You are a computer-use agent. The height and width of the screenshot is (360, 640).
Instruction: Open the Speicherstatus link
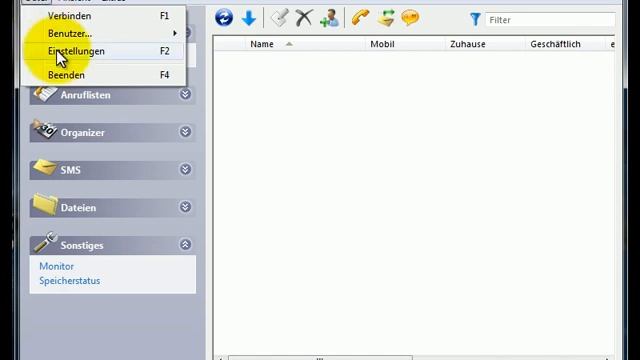click(x=70, y=281)
